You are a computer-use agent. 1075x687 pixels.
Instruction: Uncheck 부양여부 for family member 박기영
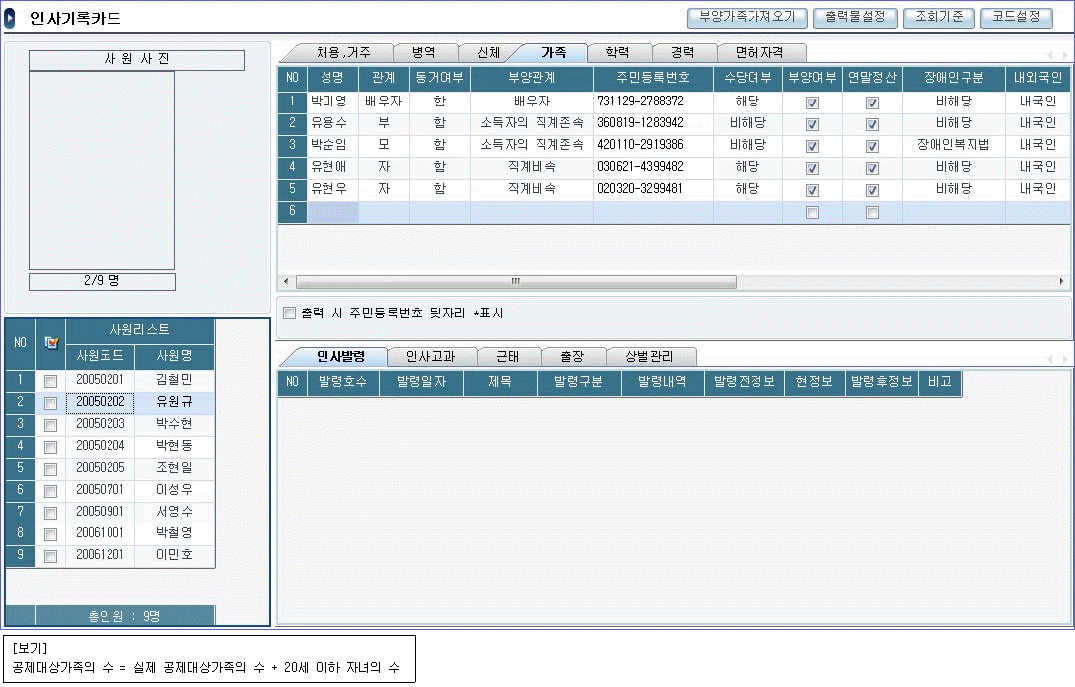(812, 102)
